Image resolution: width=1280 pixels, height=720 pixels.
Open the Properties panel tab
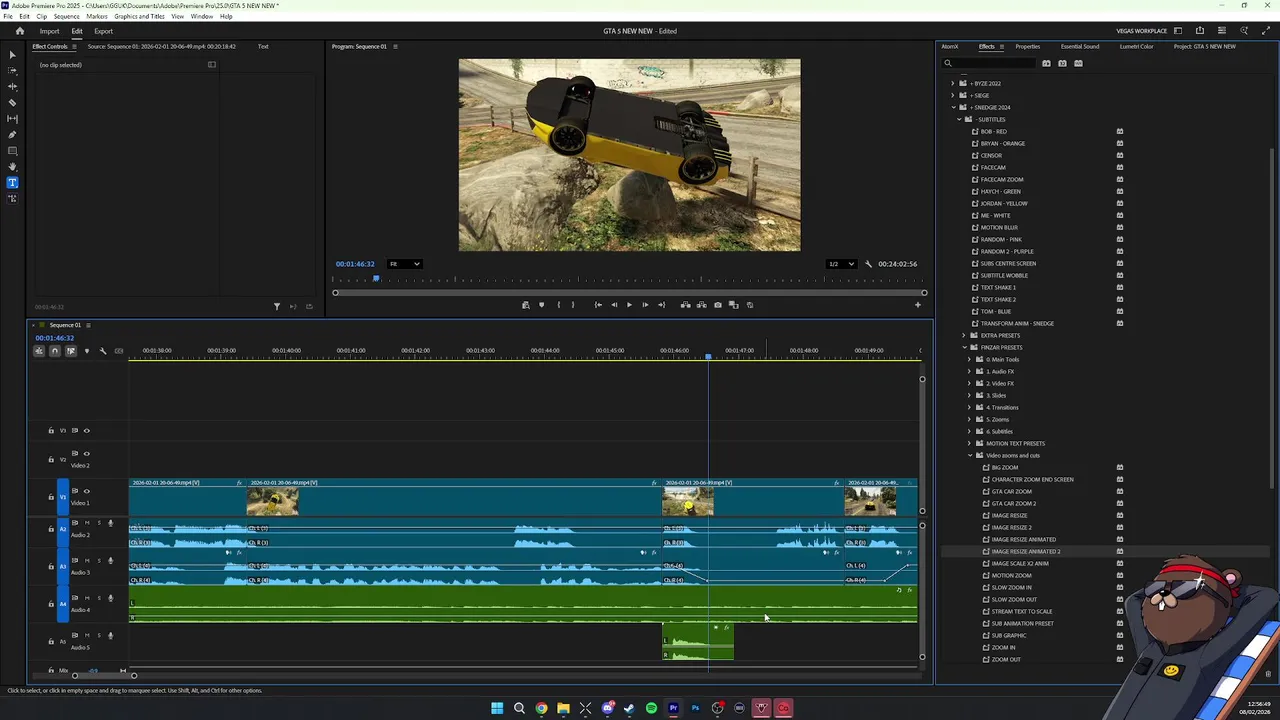coord(1027,47)
